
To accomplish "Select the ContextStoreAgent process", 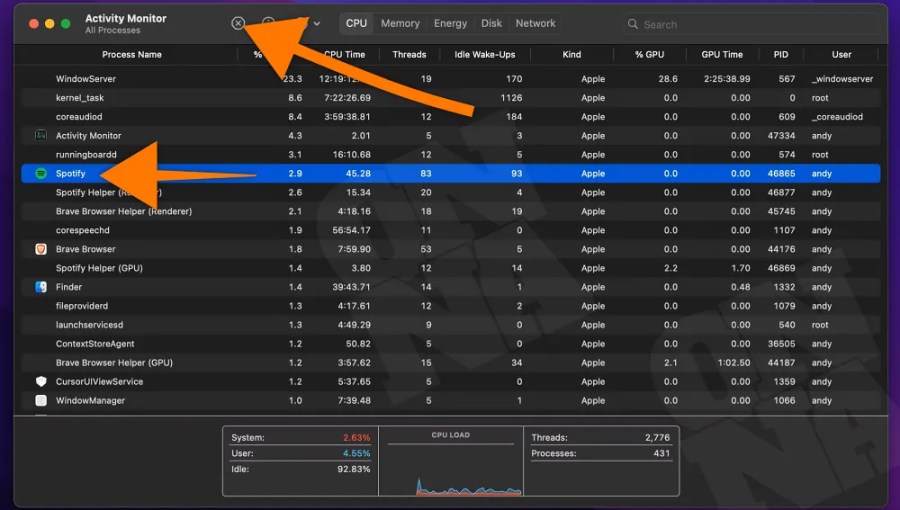I will click(95, 344).
